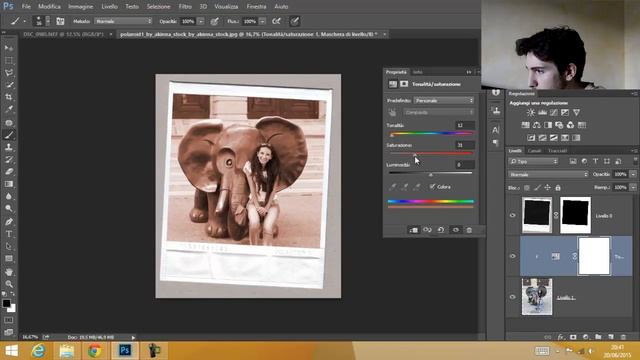Select the Zoom tool
The image size is (640, 360).
(9, 284)
